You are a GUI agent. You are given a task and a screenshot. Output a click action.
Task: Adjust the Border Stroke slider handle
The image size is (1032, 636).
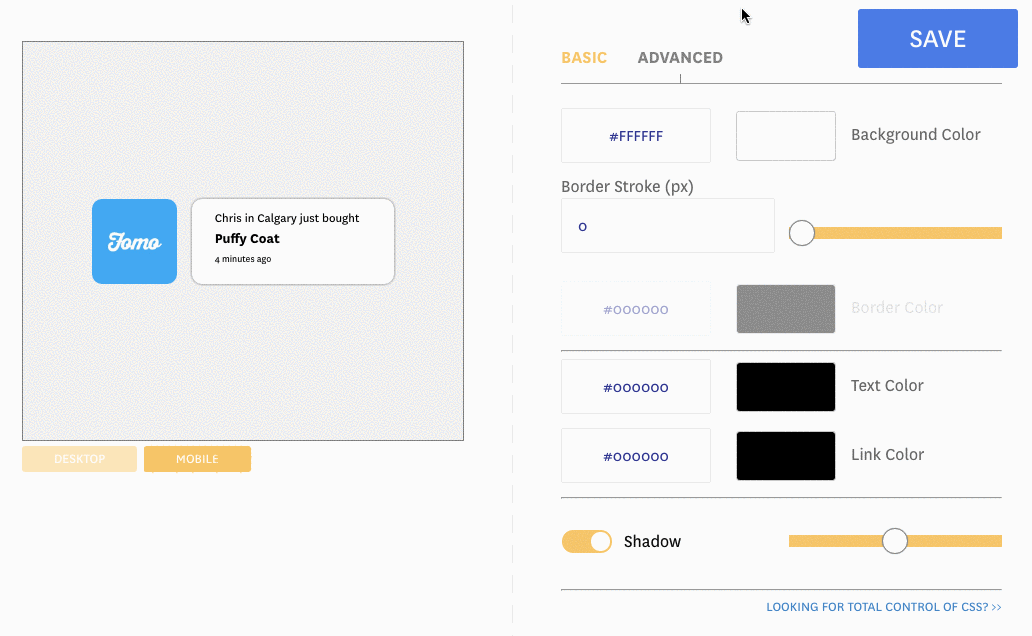pyautogui.click(x=801, y=232)
